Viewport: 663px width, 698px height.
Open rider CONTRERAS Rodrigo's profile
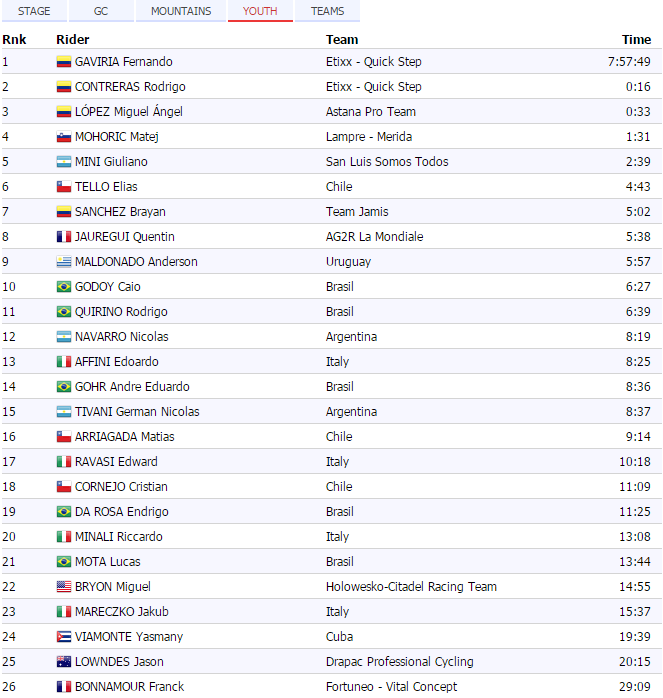click(130, 87)
